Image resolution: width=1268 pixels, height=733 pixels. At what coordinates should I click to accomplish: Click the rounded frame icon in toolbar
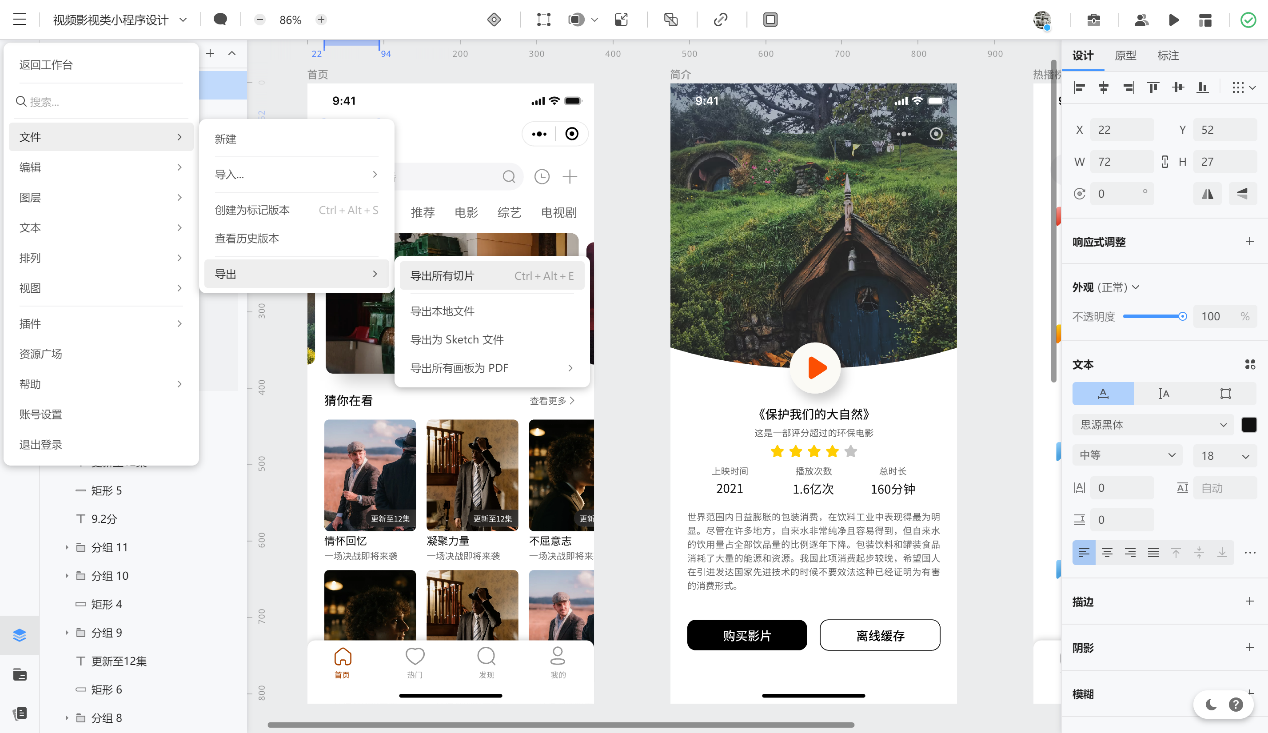pos(770,19)
